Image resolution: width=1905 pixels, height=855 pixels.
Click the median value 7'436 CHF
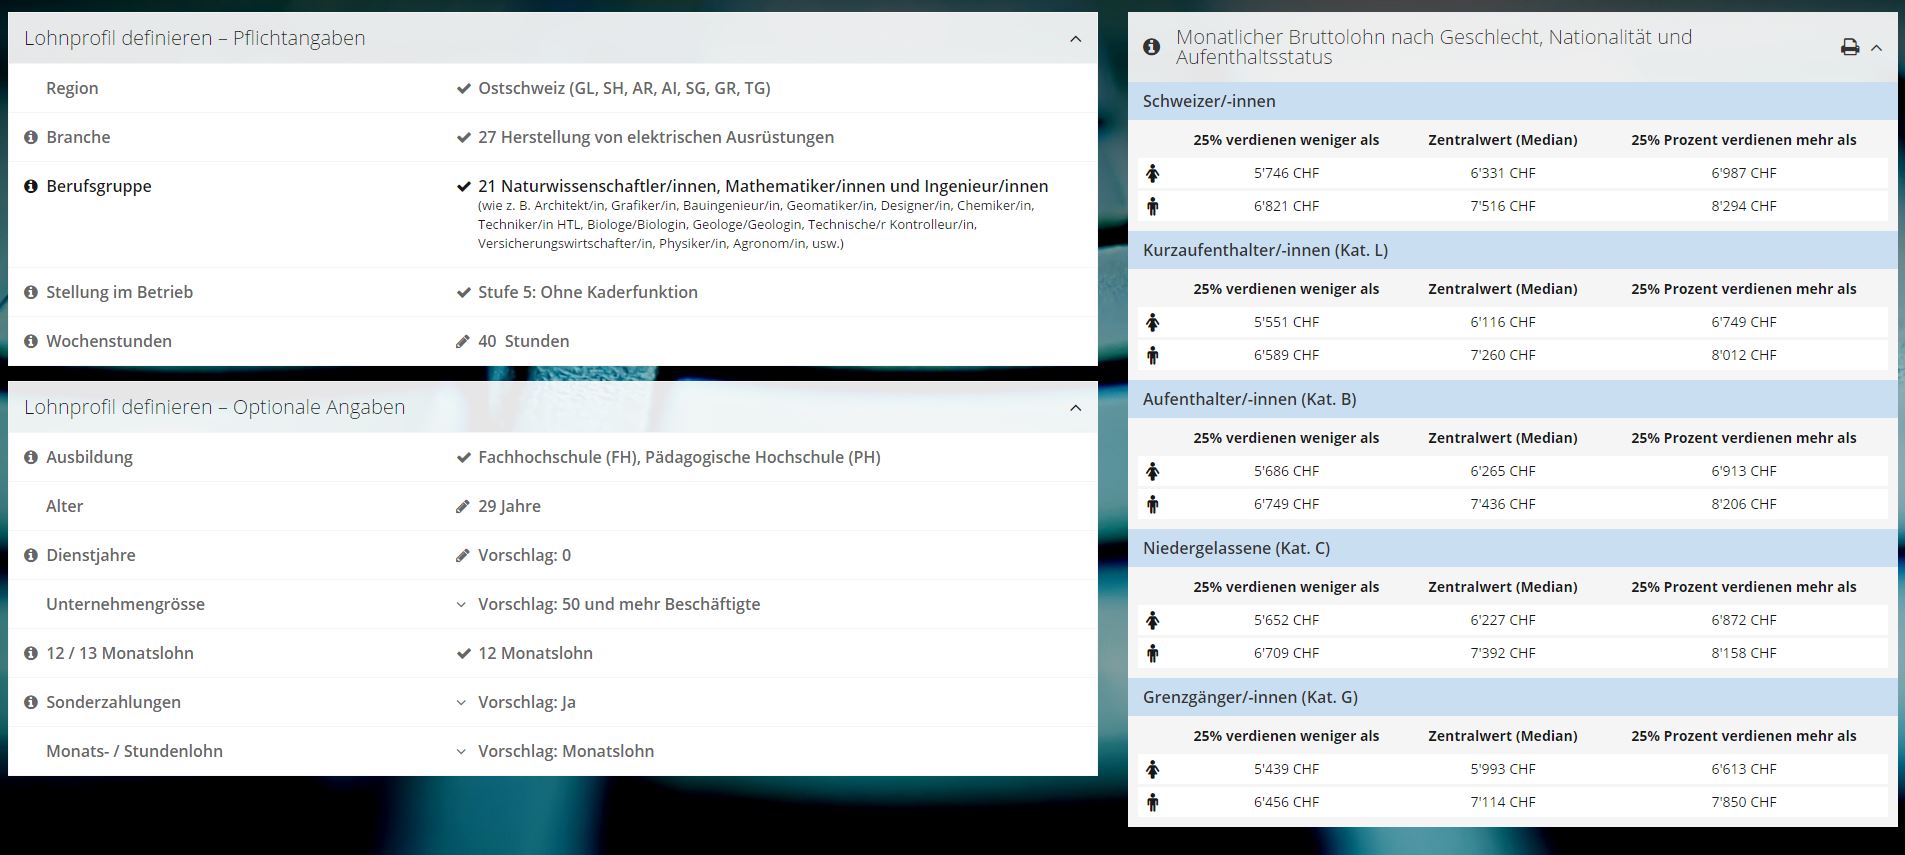coord(1502,504)
